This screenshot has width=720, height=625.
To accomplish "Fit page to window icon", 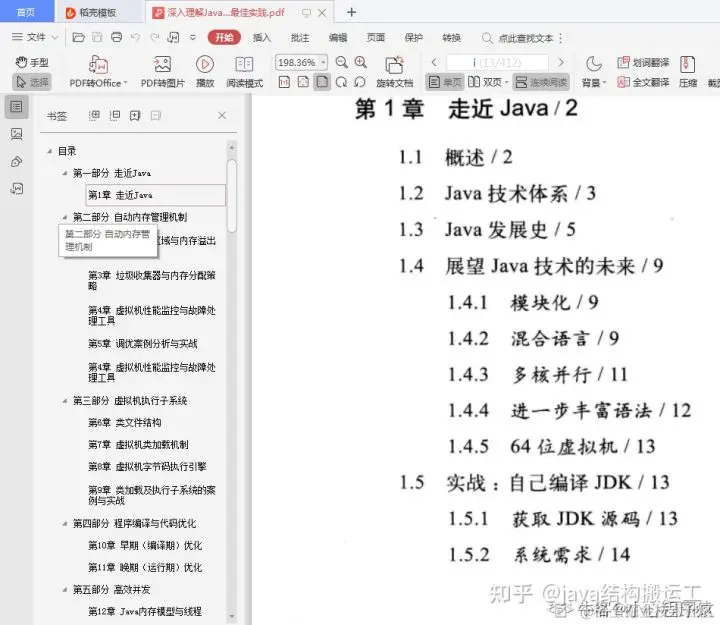I will click(303, 82).
